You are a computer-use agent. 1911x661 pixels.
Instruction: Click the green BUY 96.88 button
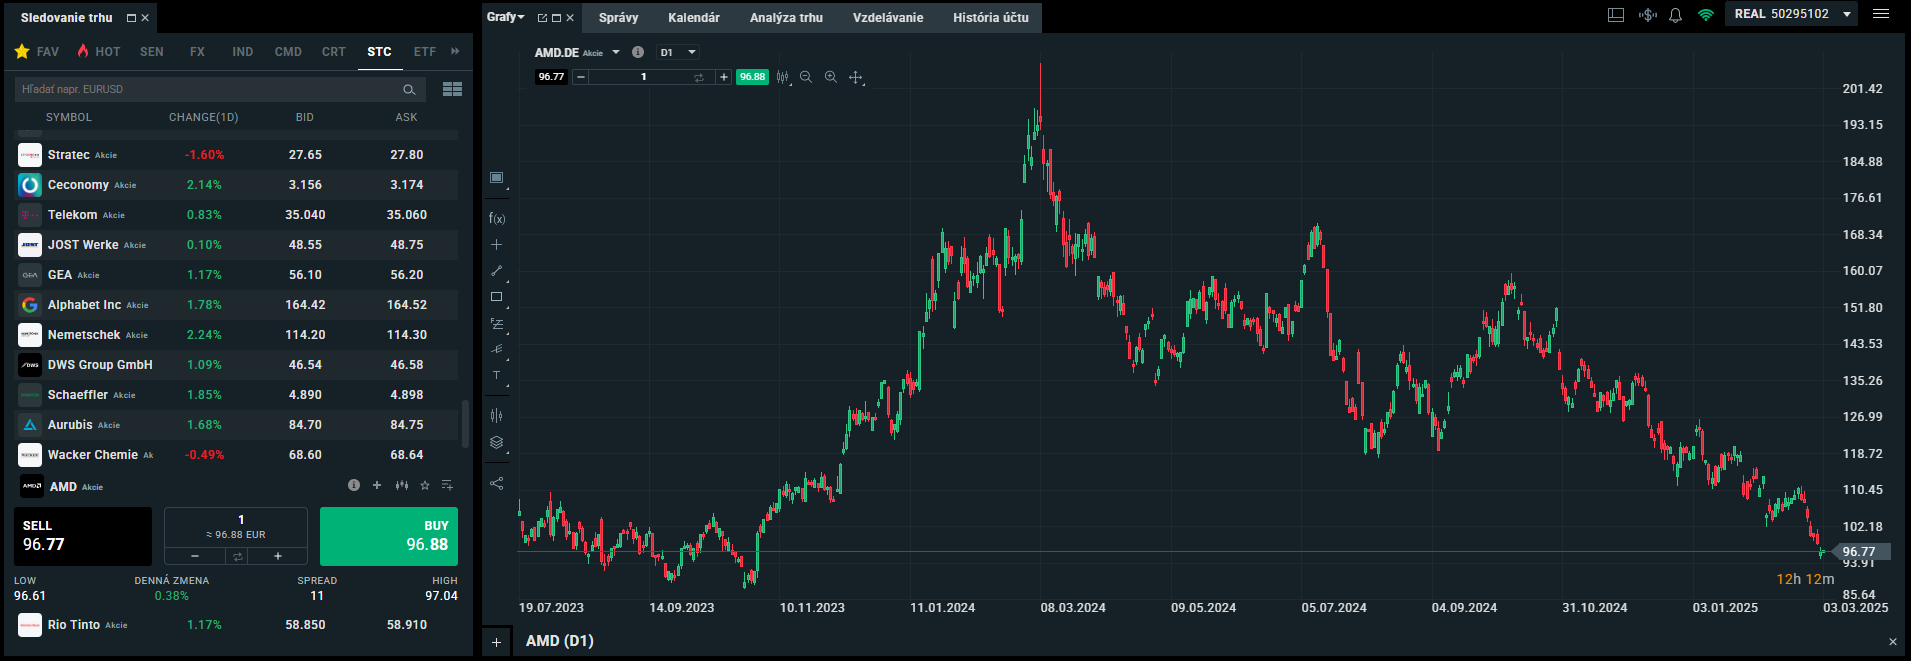pyautogui.click(x=388, y=536)
